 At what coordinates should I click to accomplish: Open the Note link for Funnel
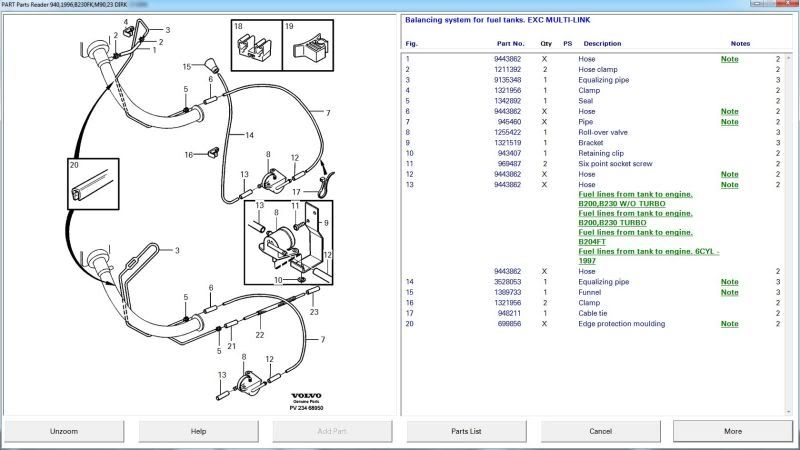click(x=730, y=292)
